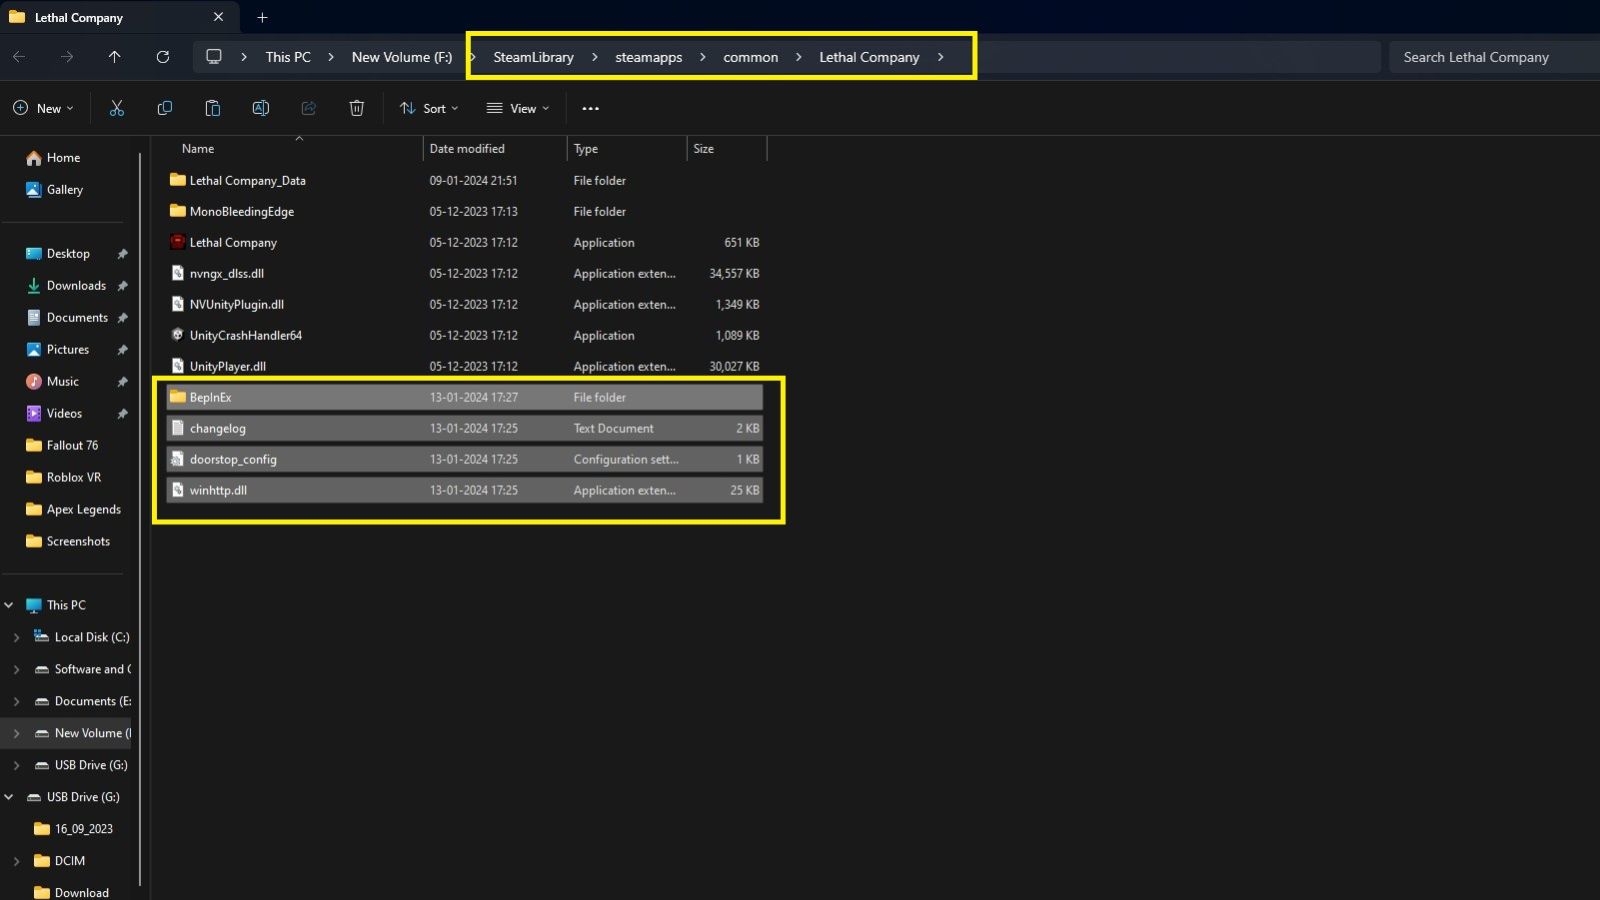Collapse the USB Drive (G:) tree
The width and height of the screenshot is (1600, 900).
[x=8, y=797]
